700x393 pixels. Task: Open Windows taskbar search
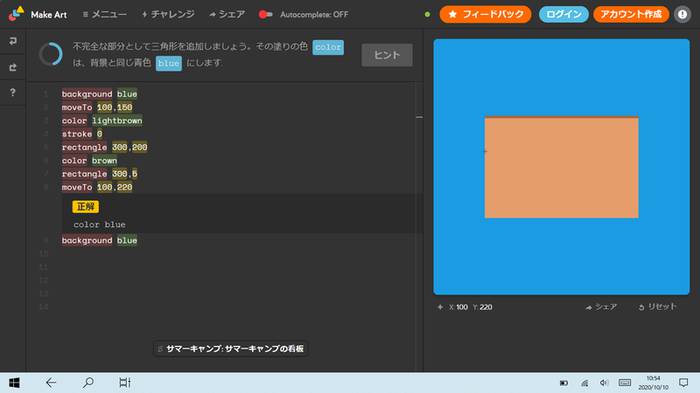point(88,383)
